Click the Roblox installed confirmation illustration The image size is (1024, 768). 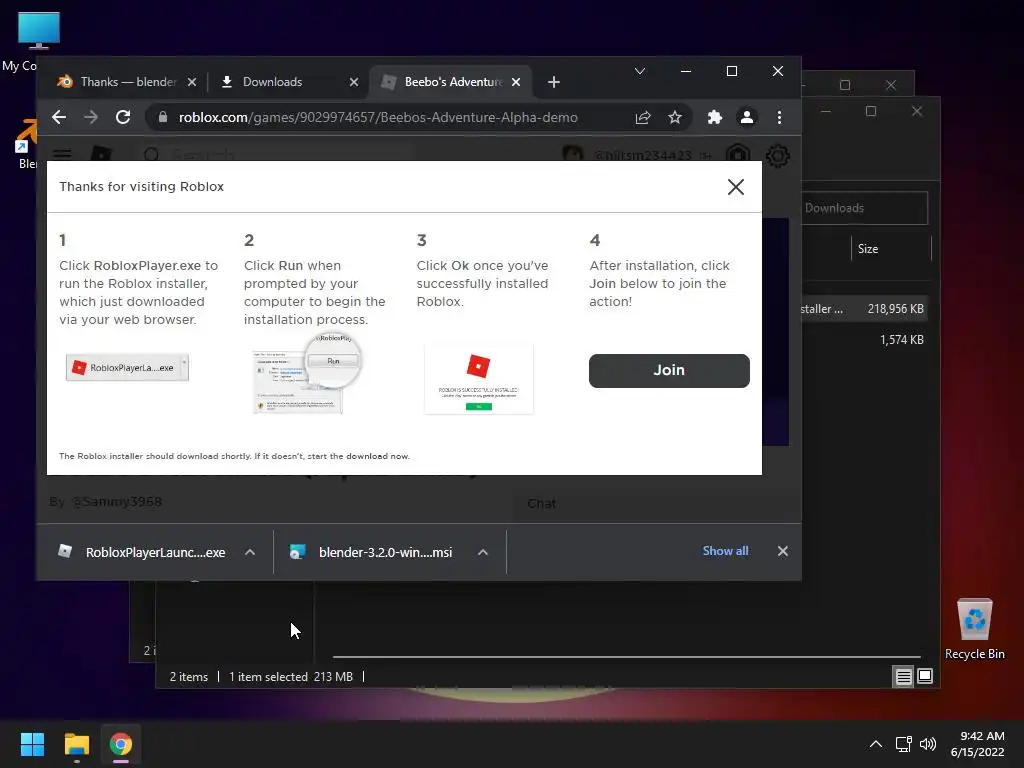[x=479, y=379]
